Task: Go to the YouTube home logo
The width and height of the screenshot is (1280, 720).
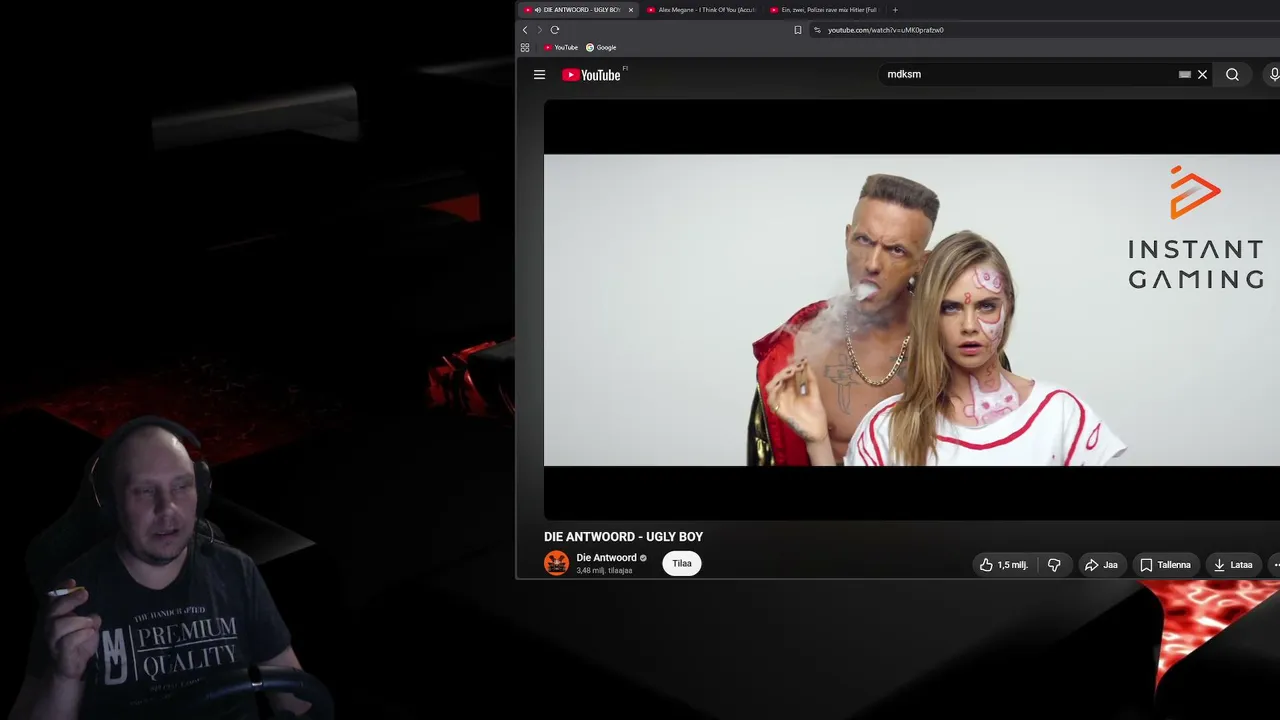Action: click(x=591, y=75)
